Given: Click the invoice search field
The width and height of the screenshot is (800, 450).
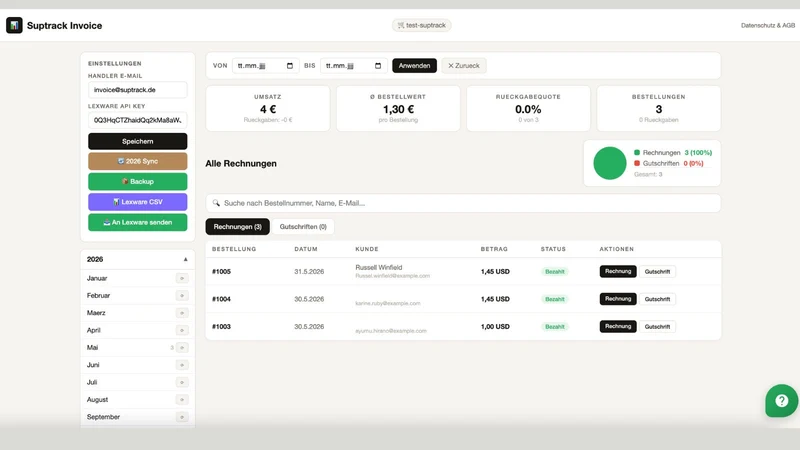Looking at the screenshot, I should [463, 203].
